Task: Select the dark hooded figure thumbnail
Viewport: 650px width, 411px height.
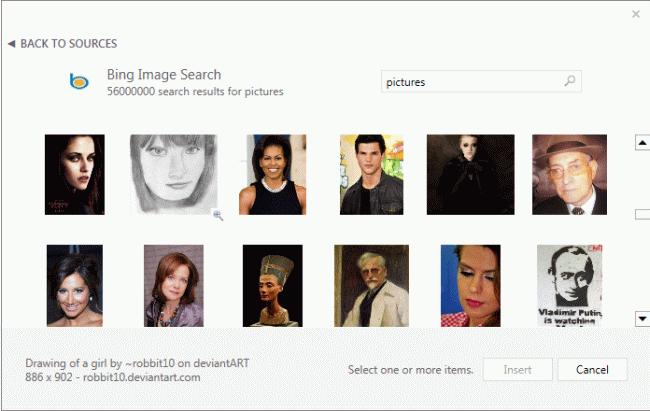Action: (x=470, y=175)
